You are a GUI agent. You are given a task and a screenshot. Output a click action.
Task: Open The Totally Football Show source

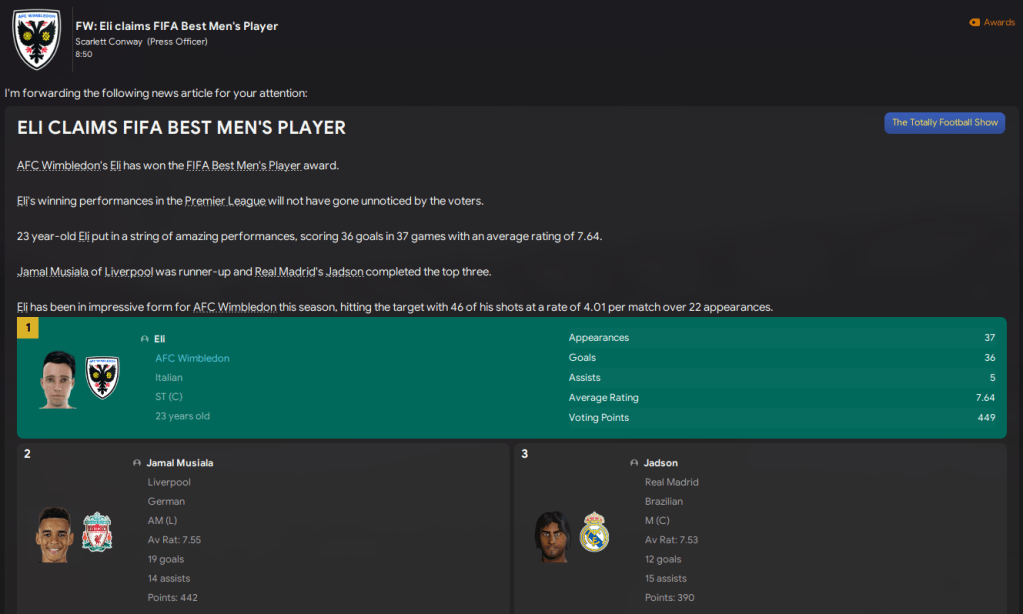click(x=944, y=122)
